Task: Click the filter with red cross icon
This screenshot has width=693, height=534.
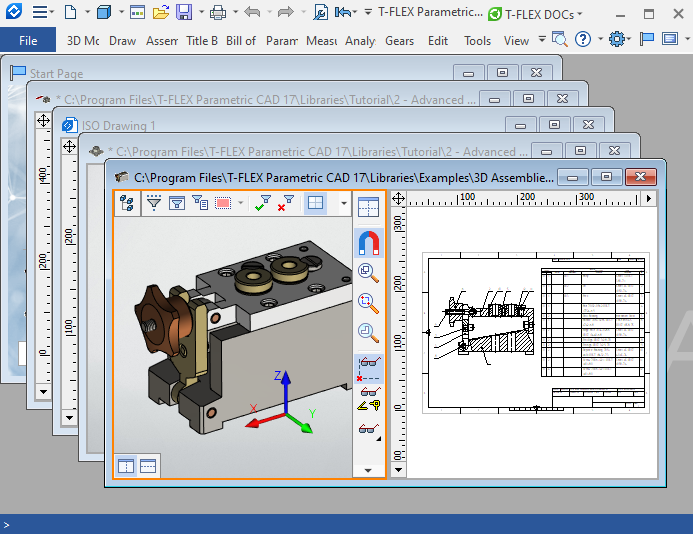Action: click(286, 203)
